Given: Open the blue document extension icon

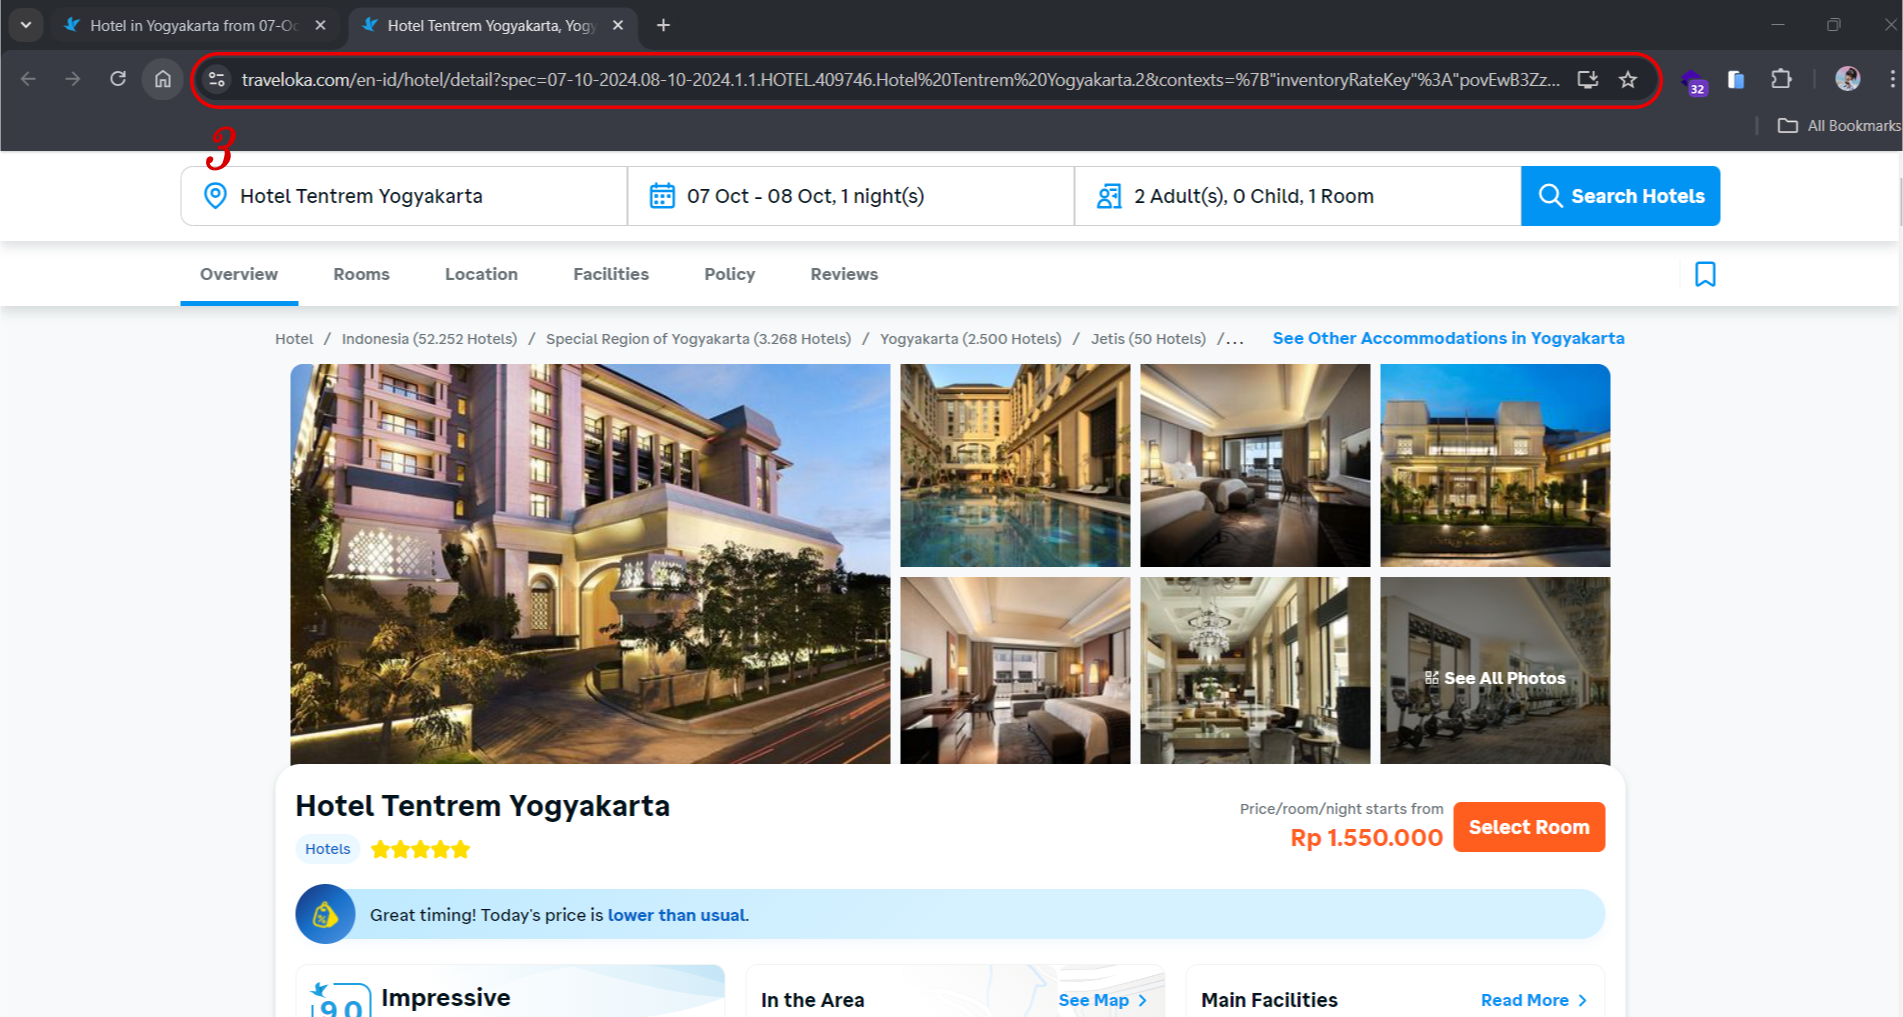Looking at the screenshot, I should tap(1736, 79).
